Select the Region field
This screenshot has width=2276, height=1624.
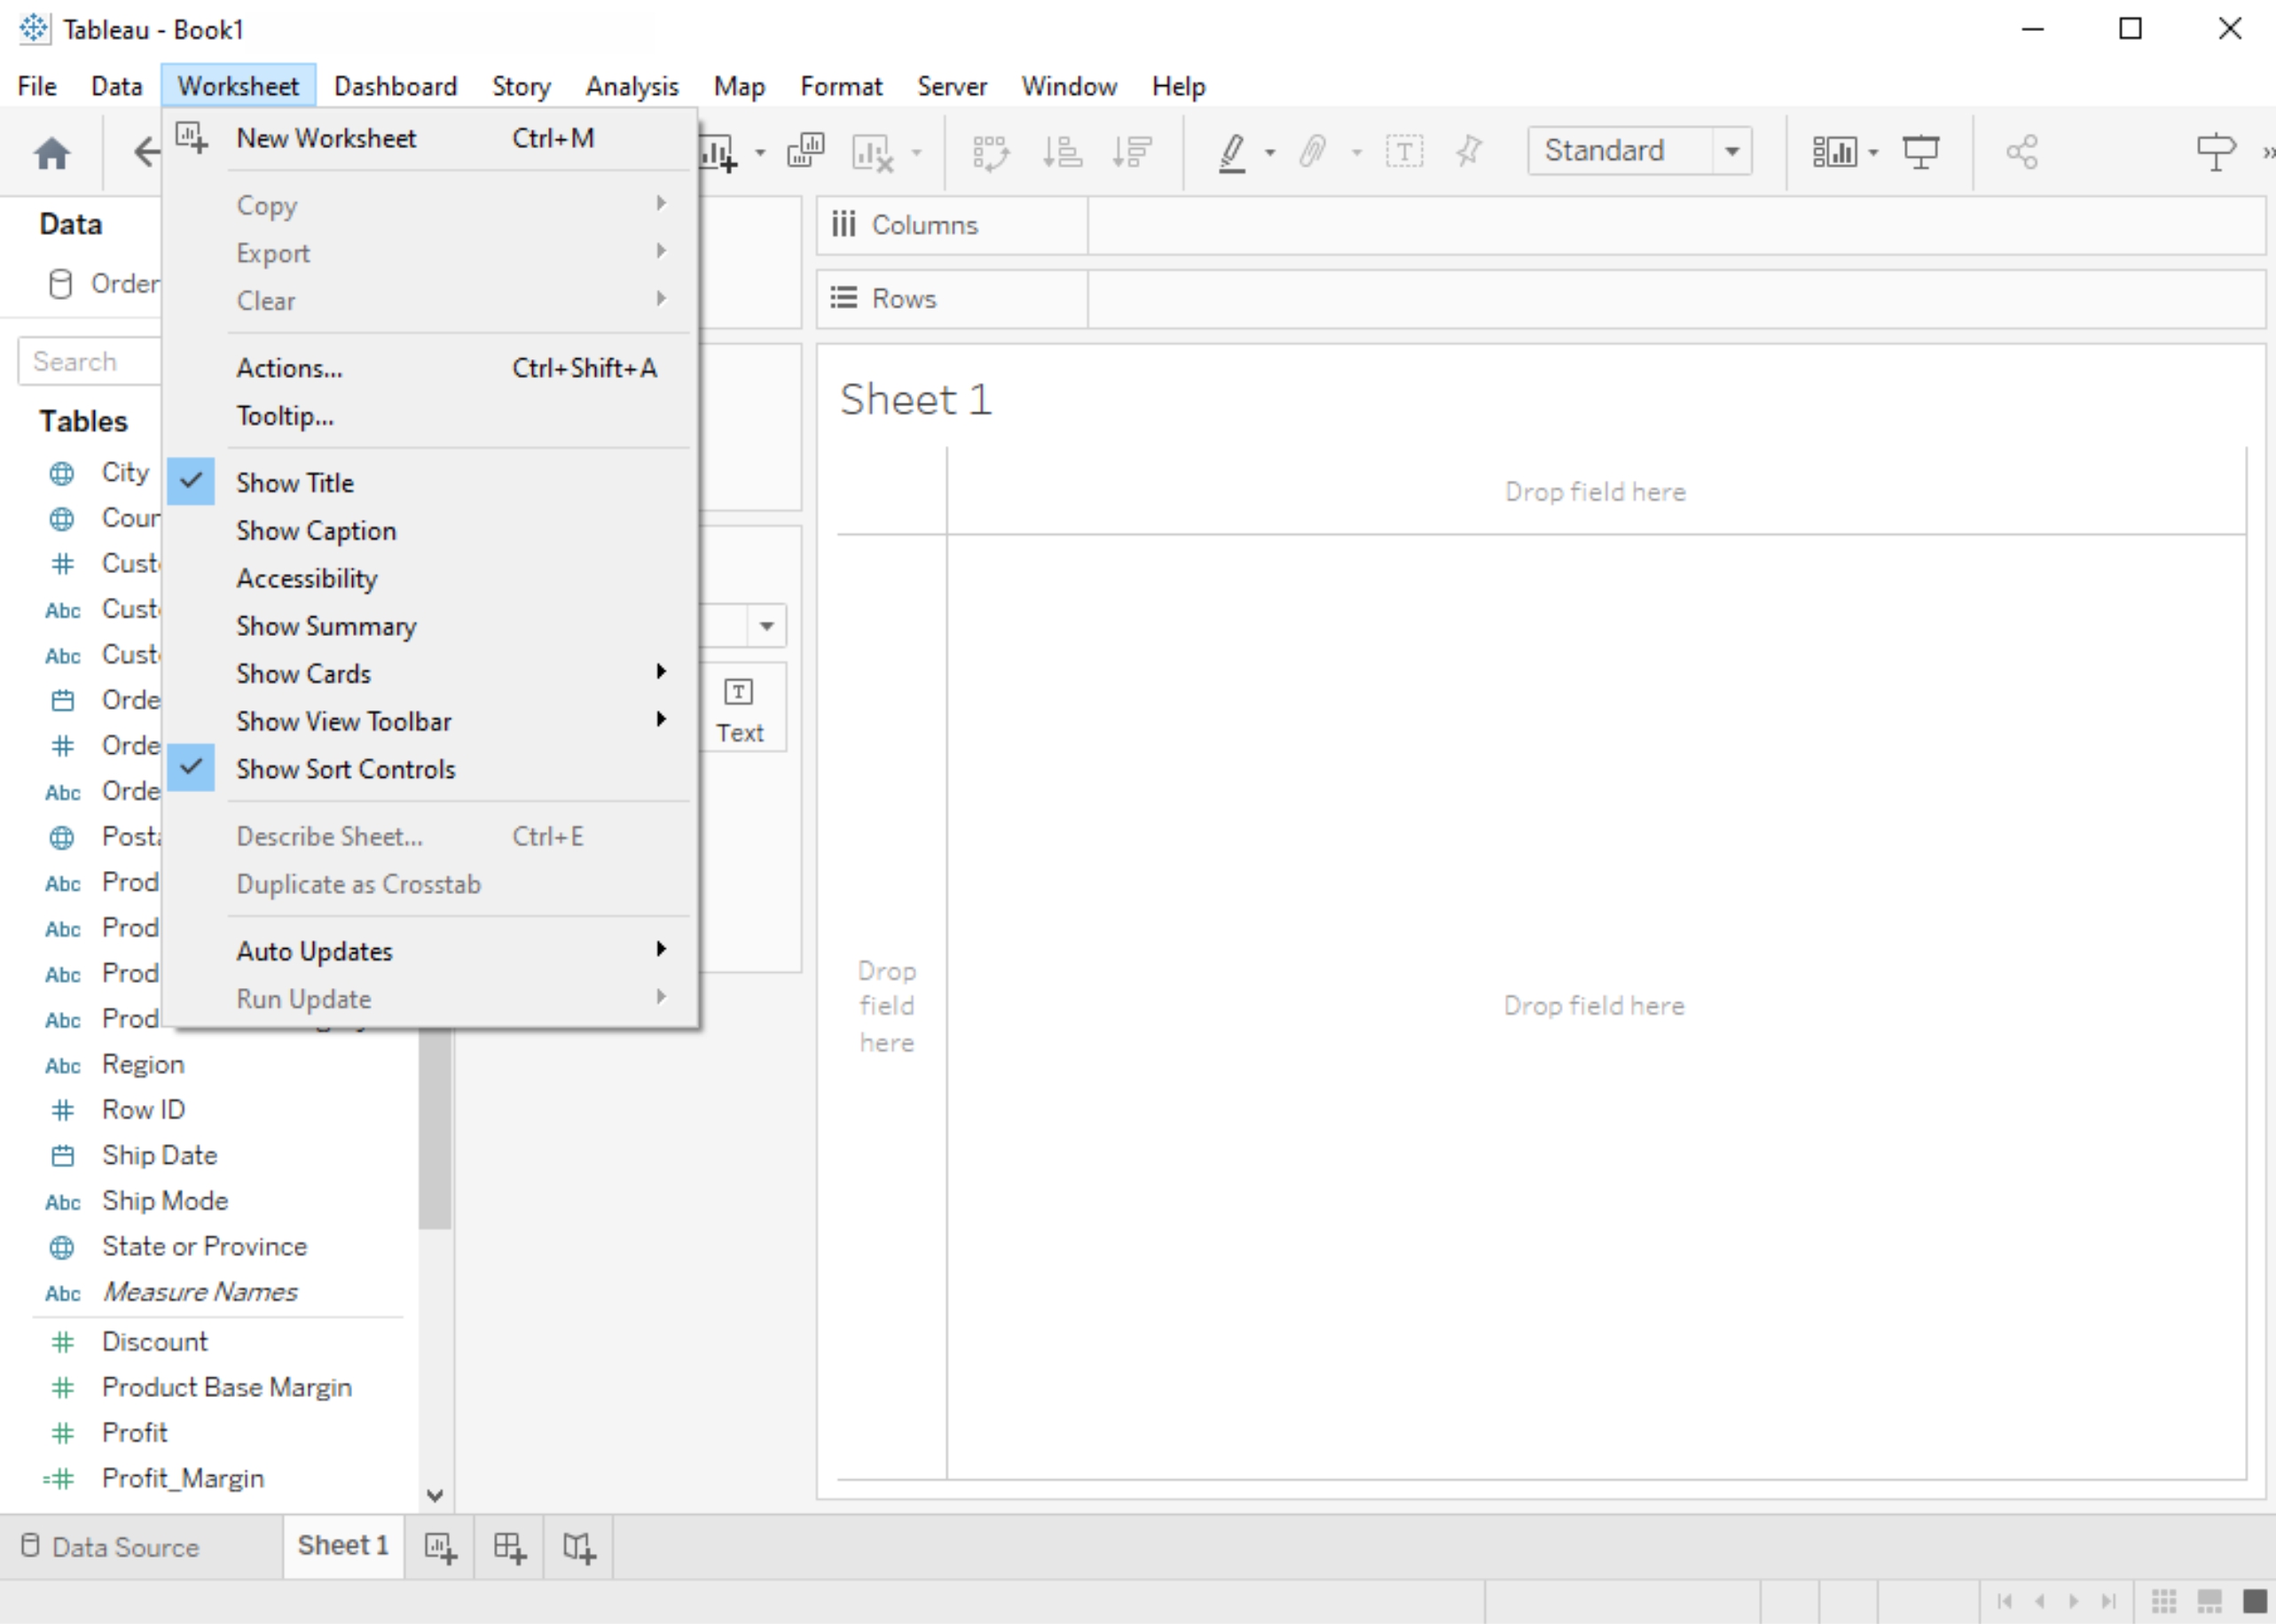(143, 1064)
